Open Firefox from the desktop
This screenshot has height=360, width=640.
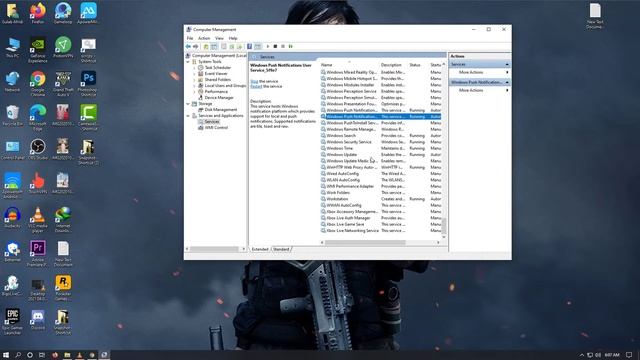point(38,13)
